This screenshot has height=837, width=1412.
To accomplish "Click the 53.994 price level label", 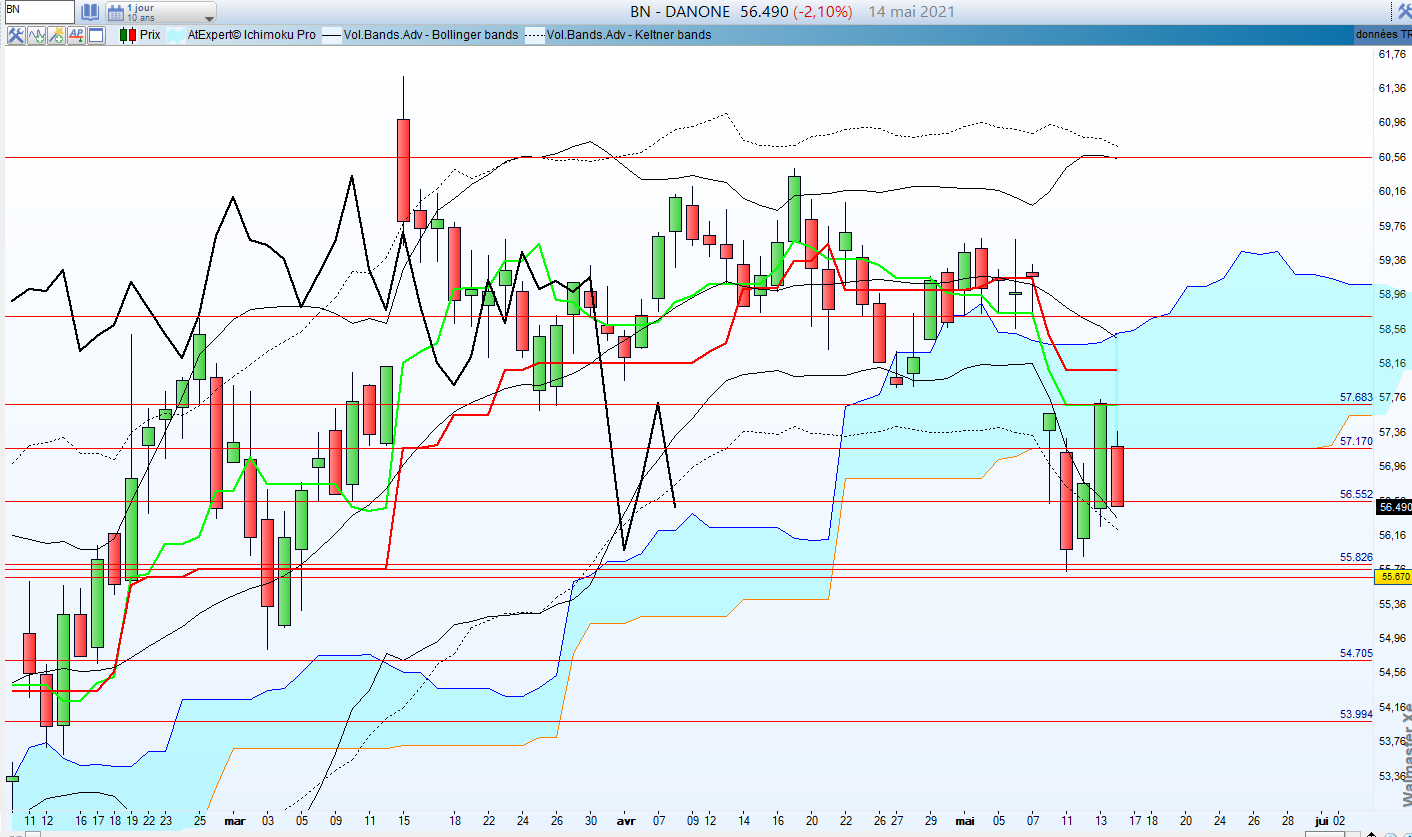I will [1356, 714].
